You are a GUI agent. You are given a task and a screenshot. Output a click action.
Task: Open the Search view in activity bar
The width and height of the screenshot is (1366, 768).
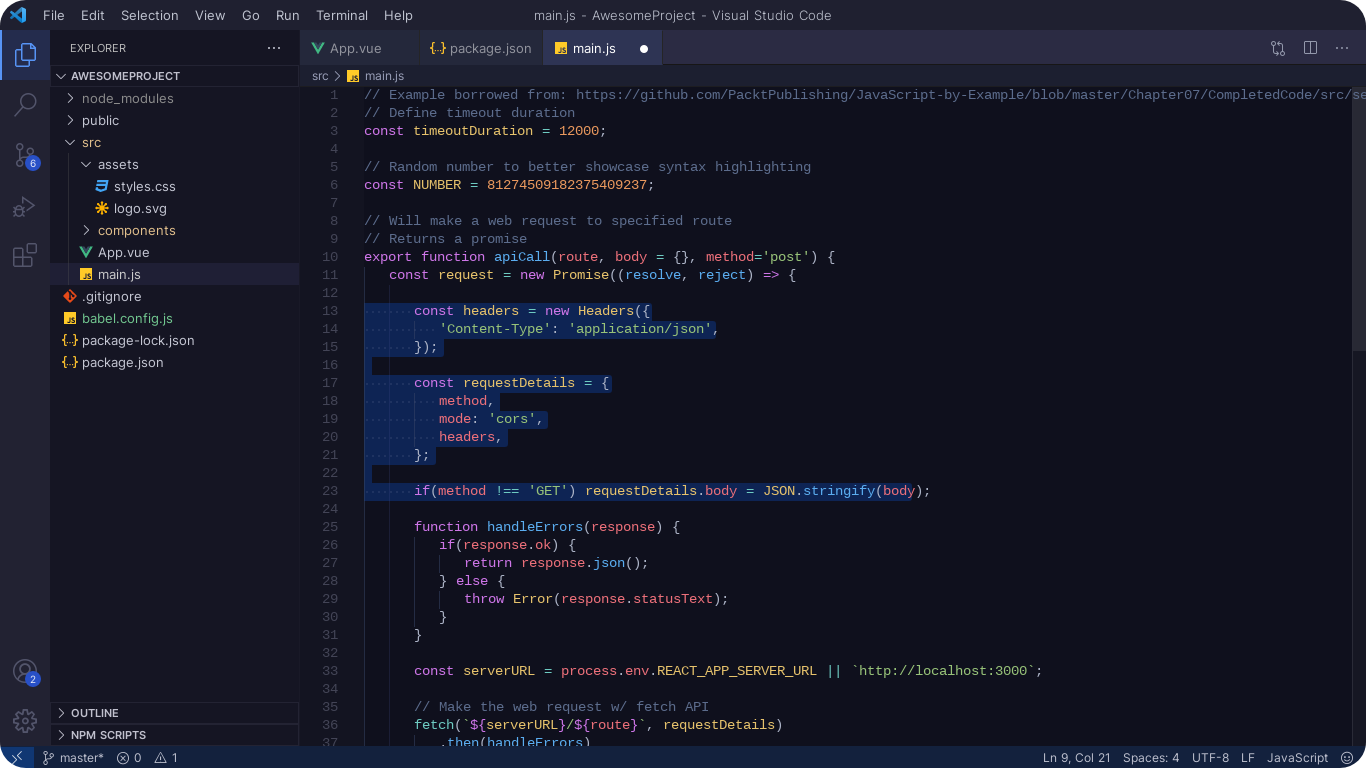click(25, 104)
